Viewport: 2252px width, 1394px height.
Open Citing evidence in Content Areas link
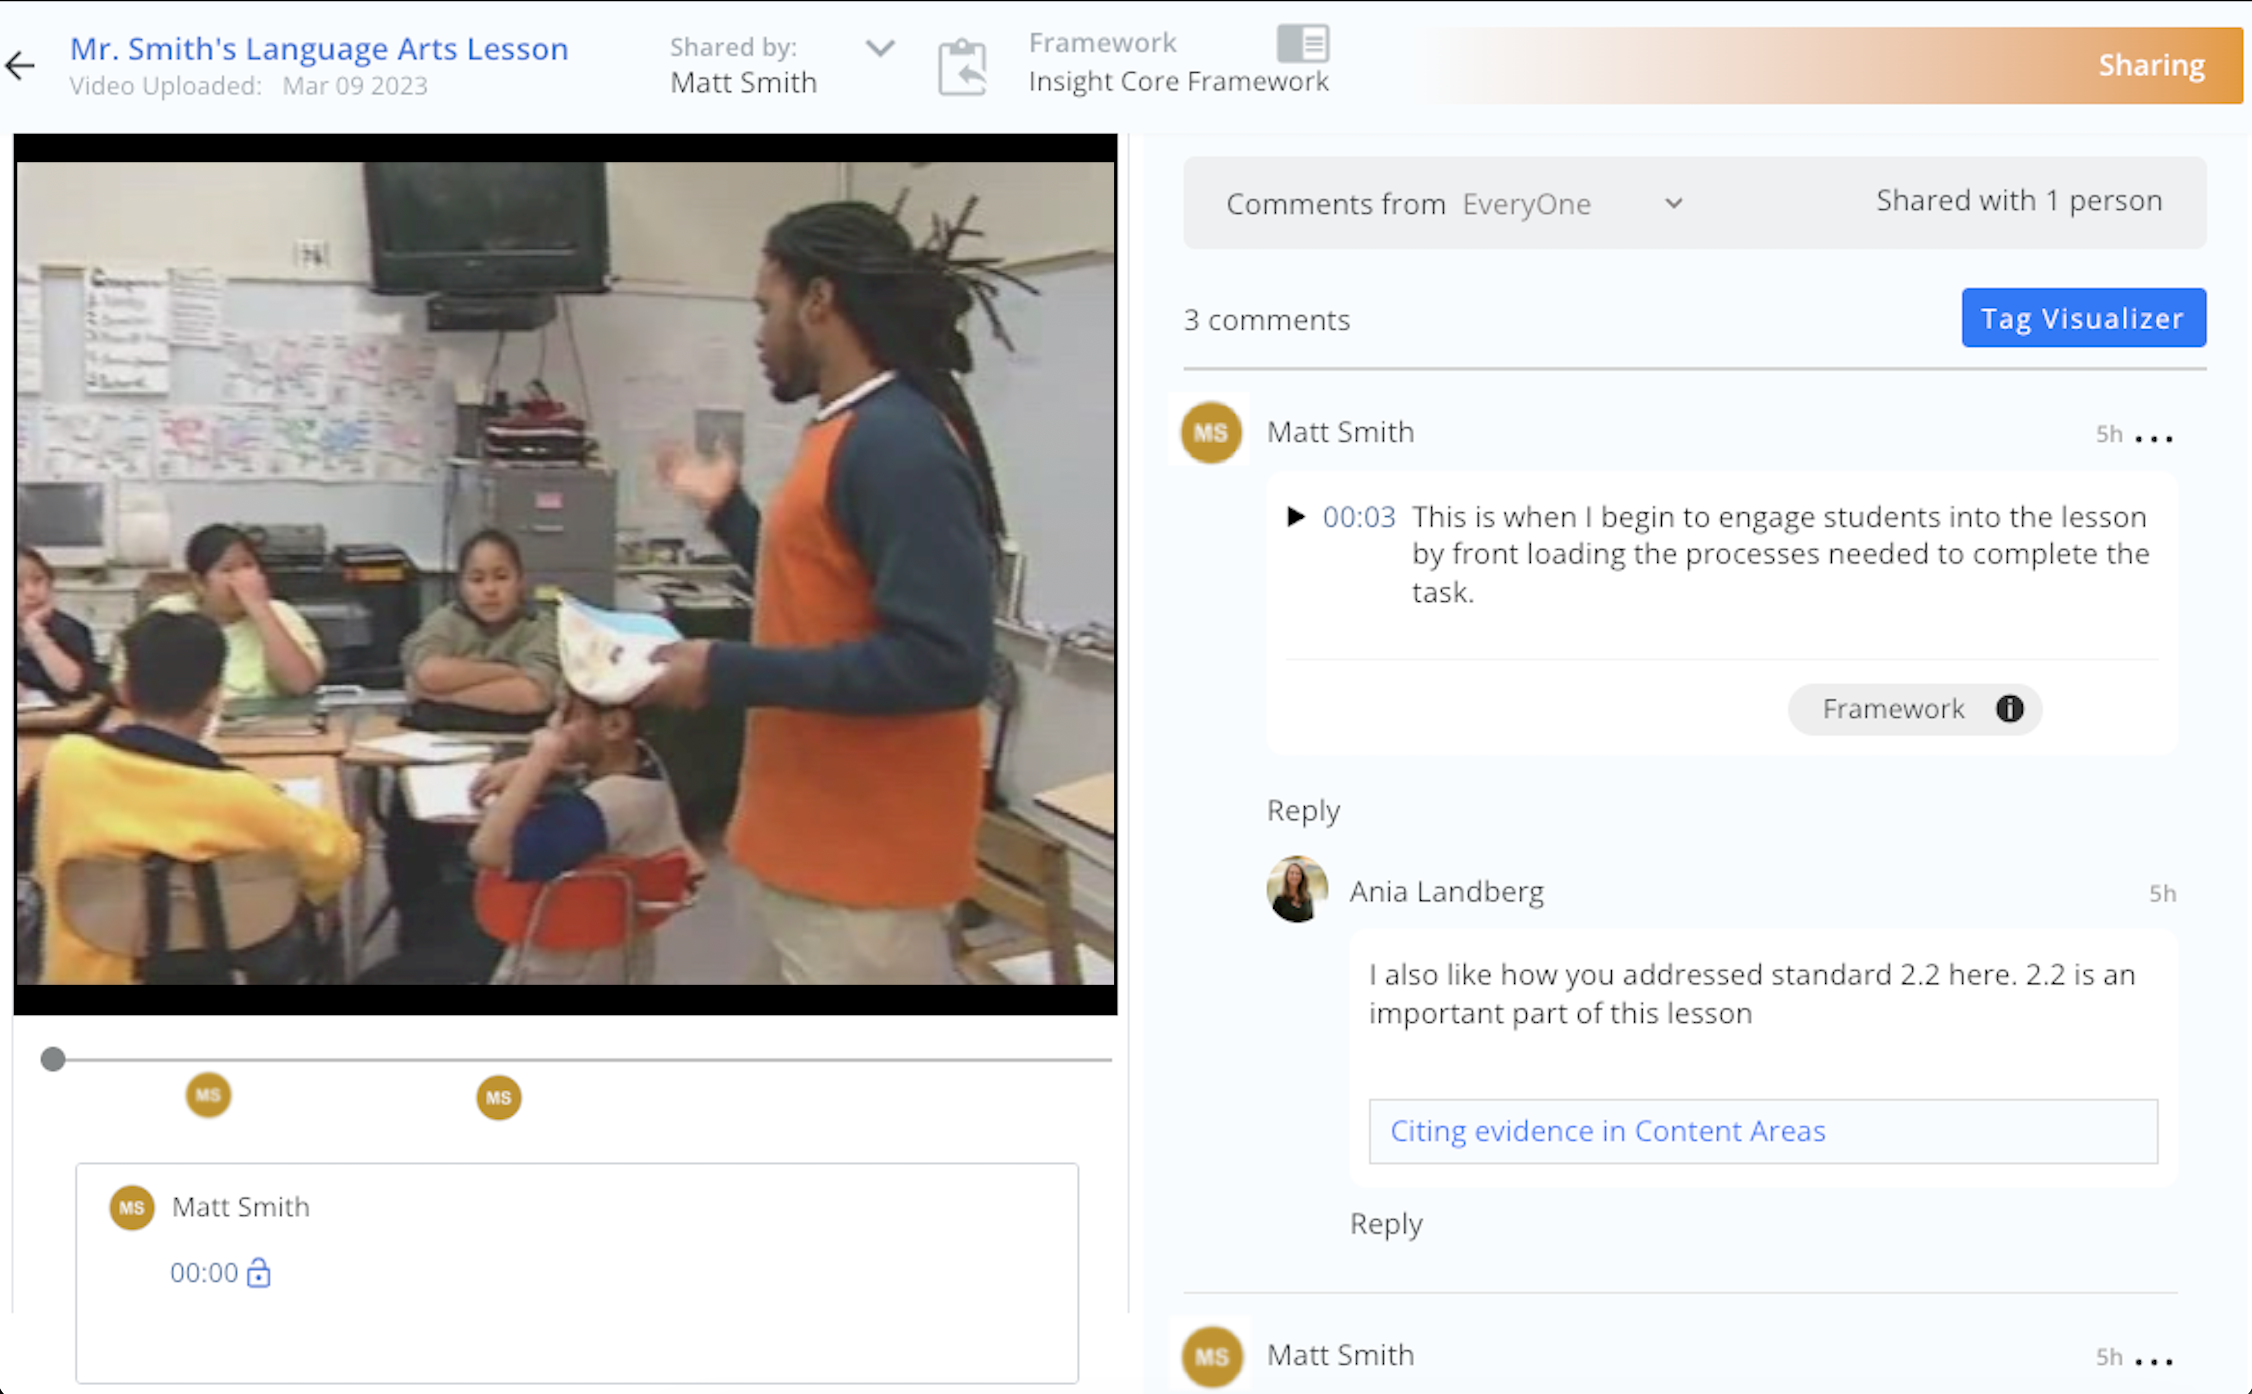tap(1607, 1131)
